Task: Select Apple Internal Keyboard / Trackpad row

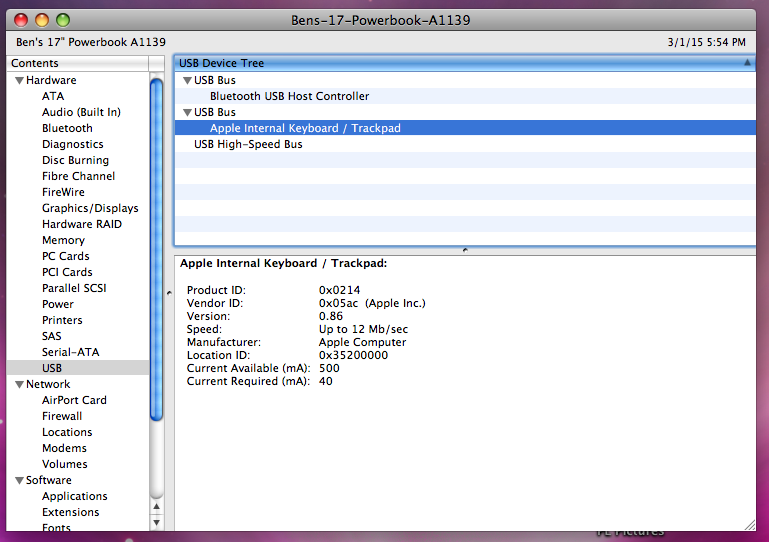Action: click(x=465, y=128)
